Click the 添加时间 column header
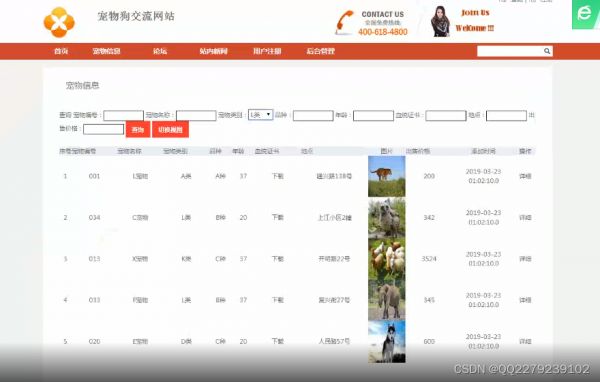The width and height of the screenshot is (600, 382). pos(483,151)
